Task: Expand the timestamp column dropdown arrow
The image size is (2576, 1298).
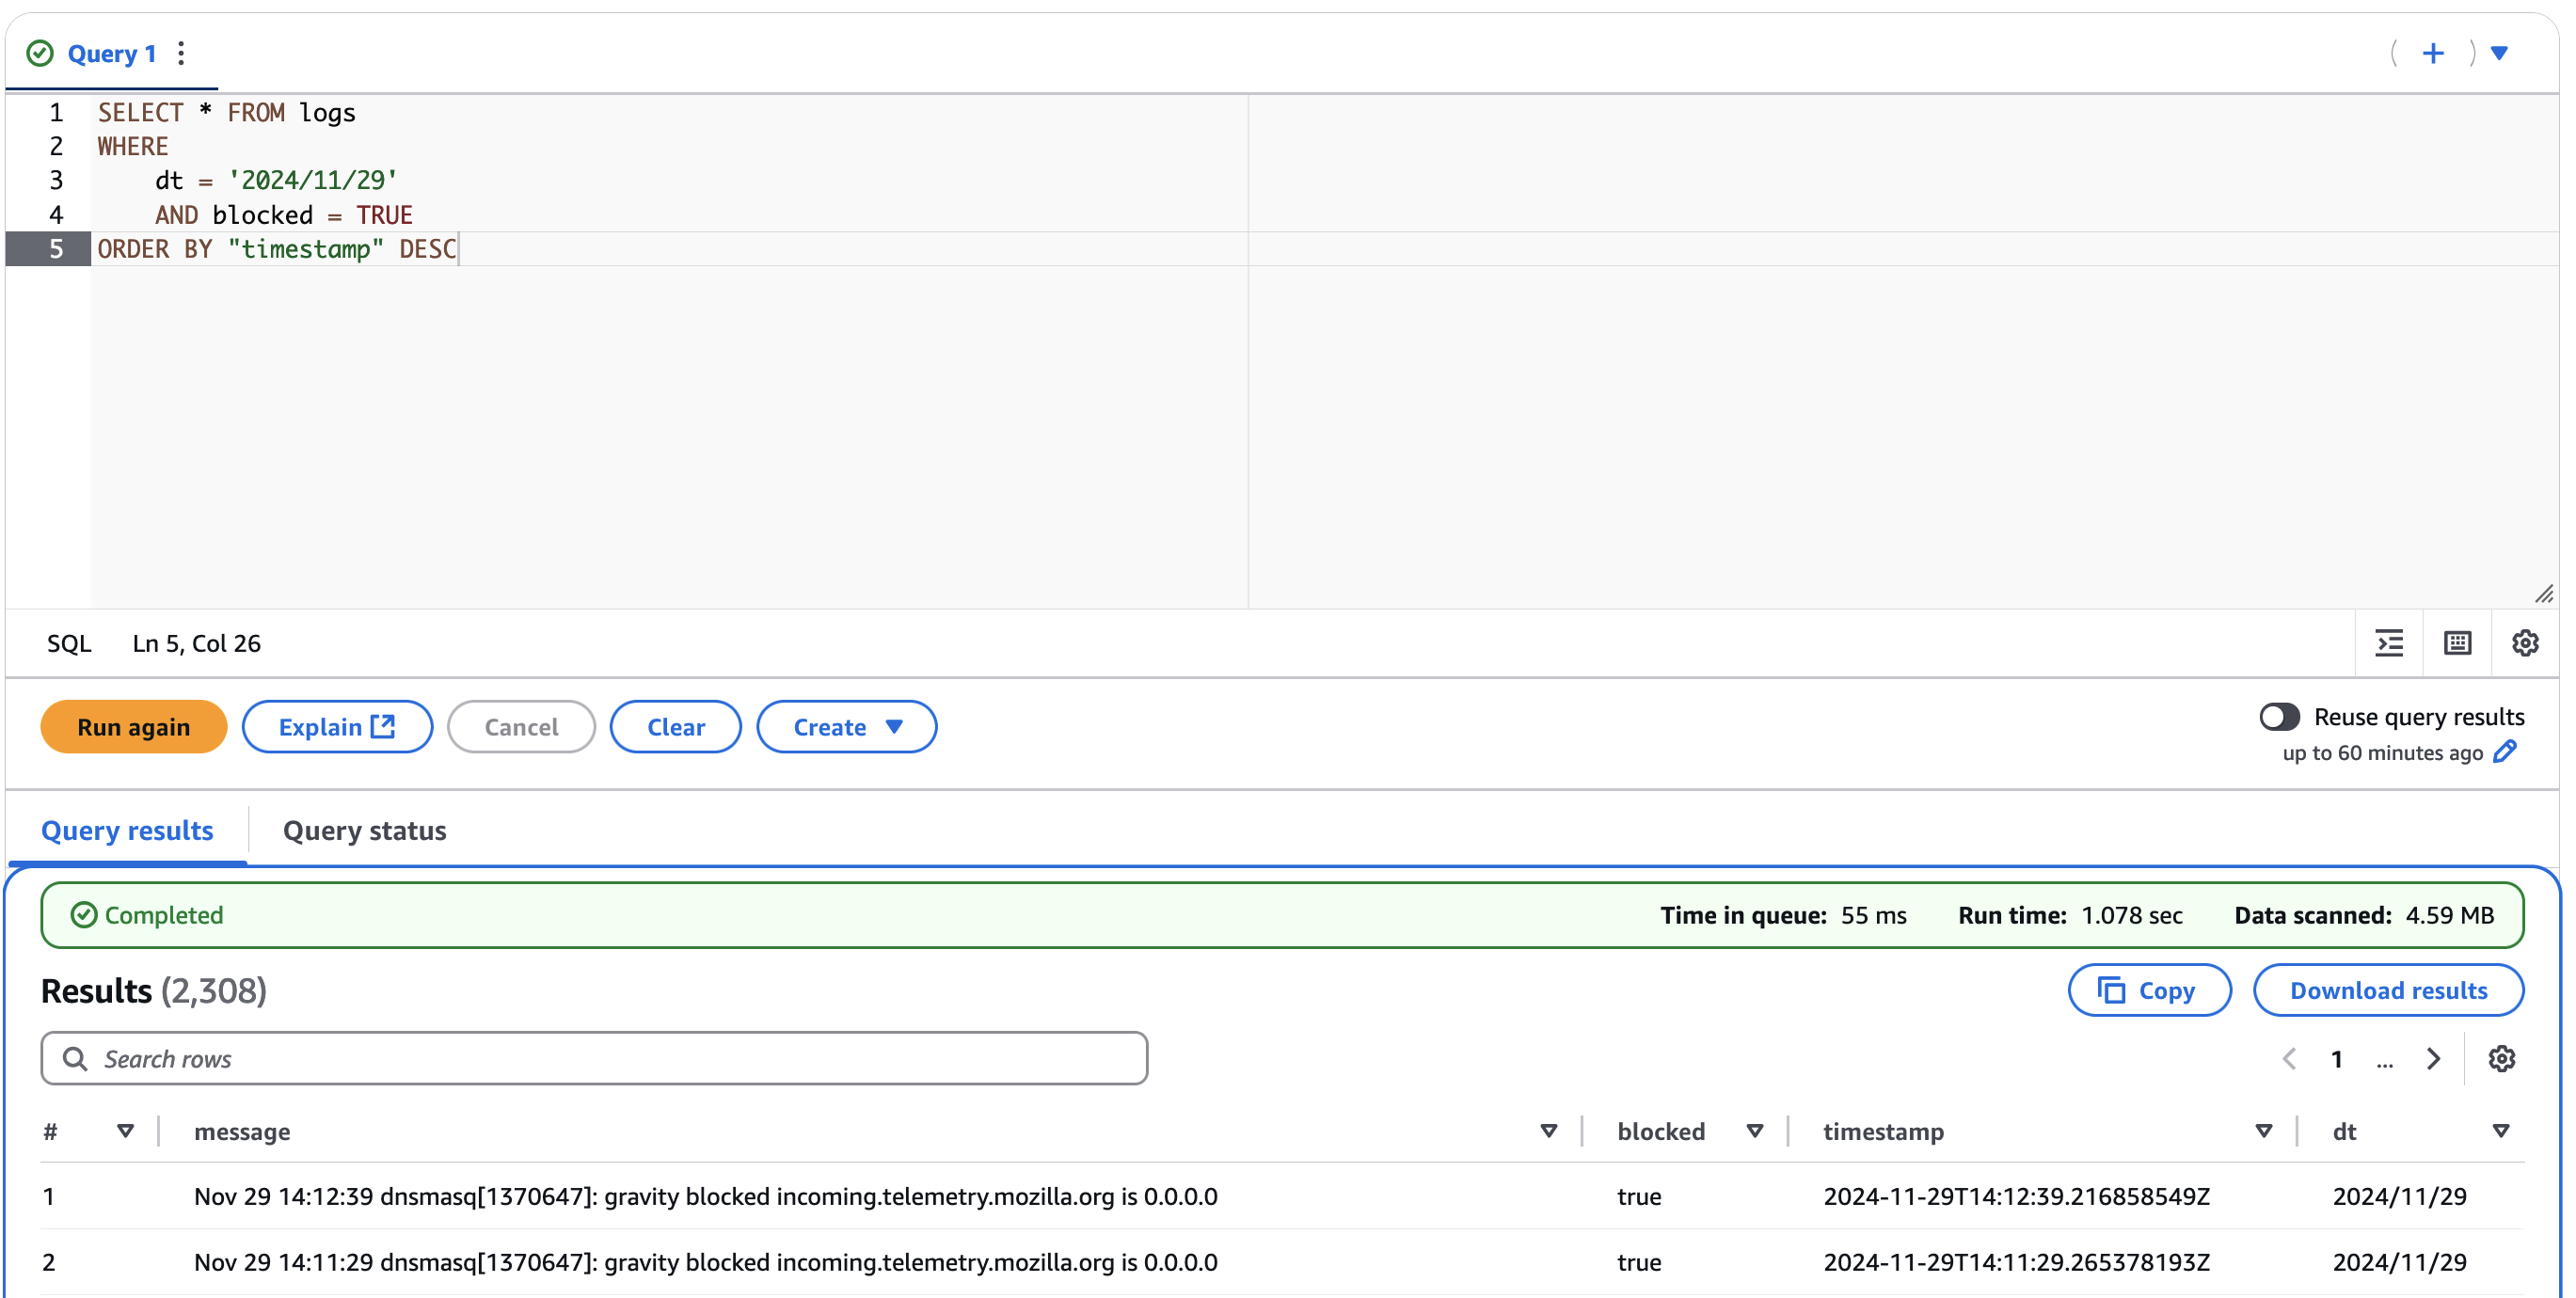Action: pos(2262,1132)
